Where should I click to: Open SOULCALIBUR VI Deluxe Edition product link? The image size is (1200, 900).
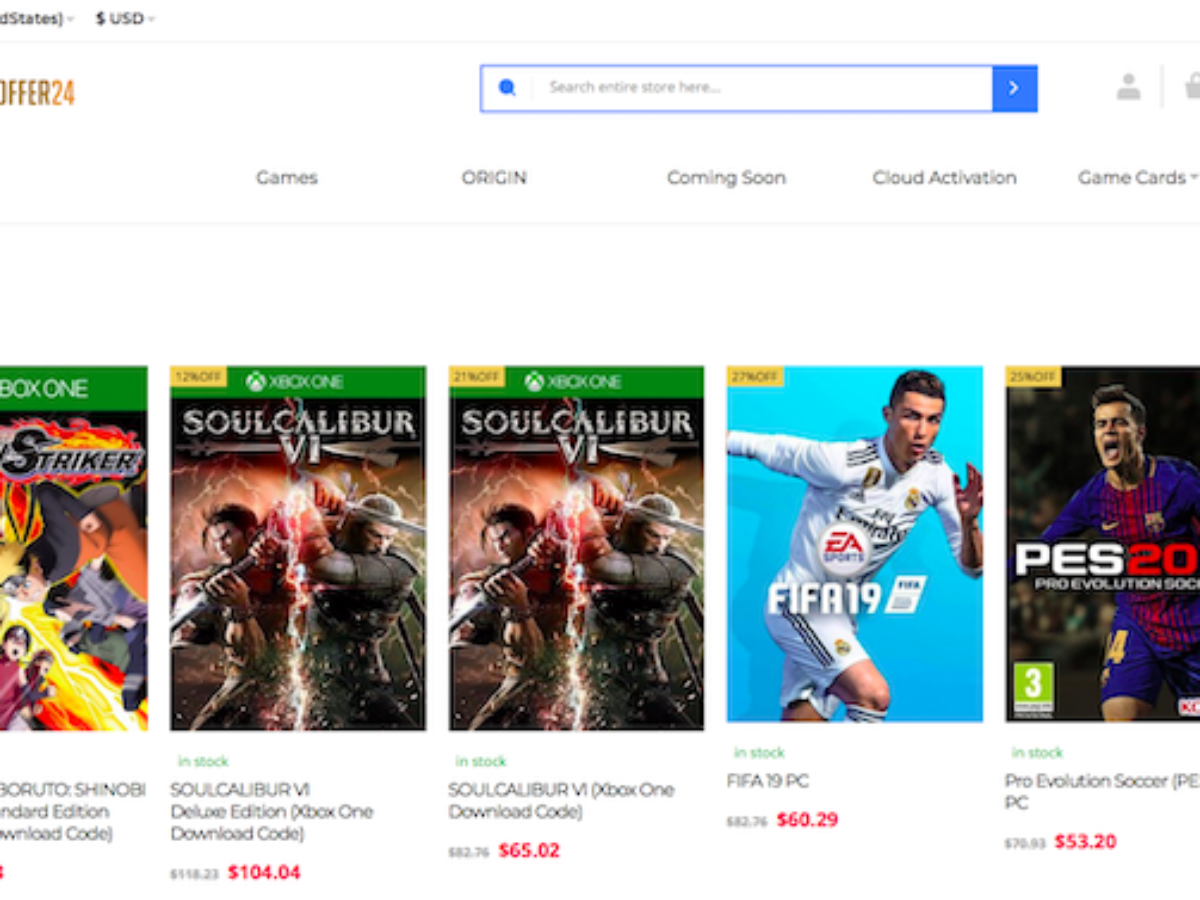[x=271, y=811]
